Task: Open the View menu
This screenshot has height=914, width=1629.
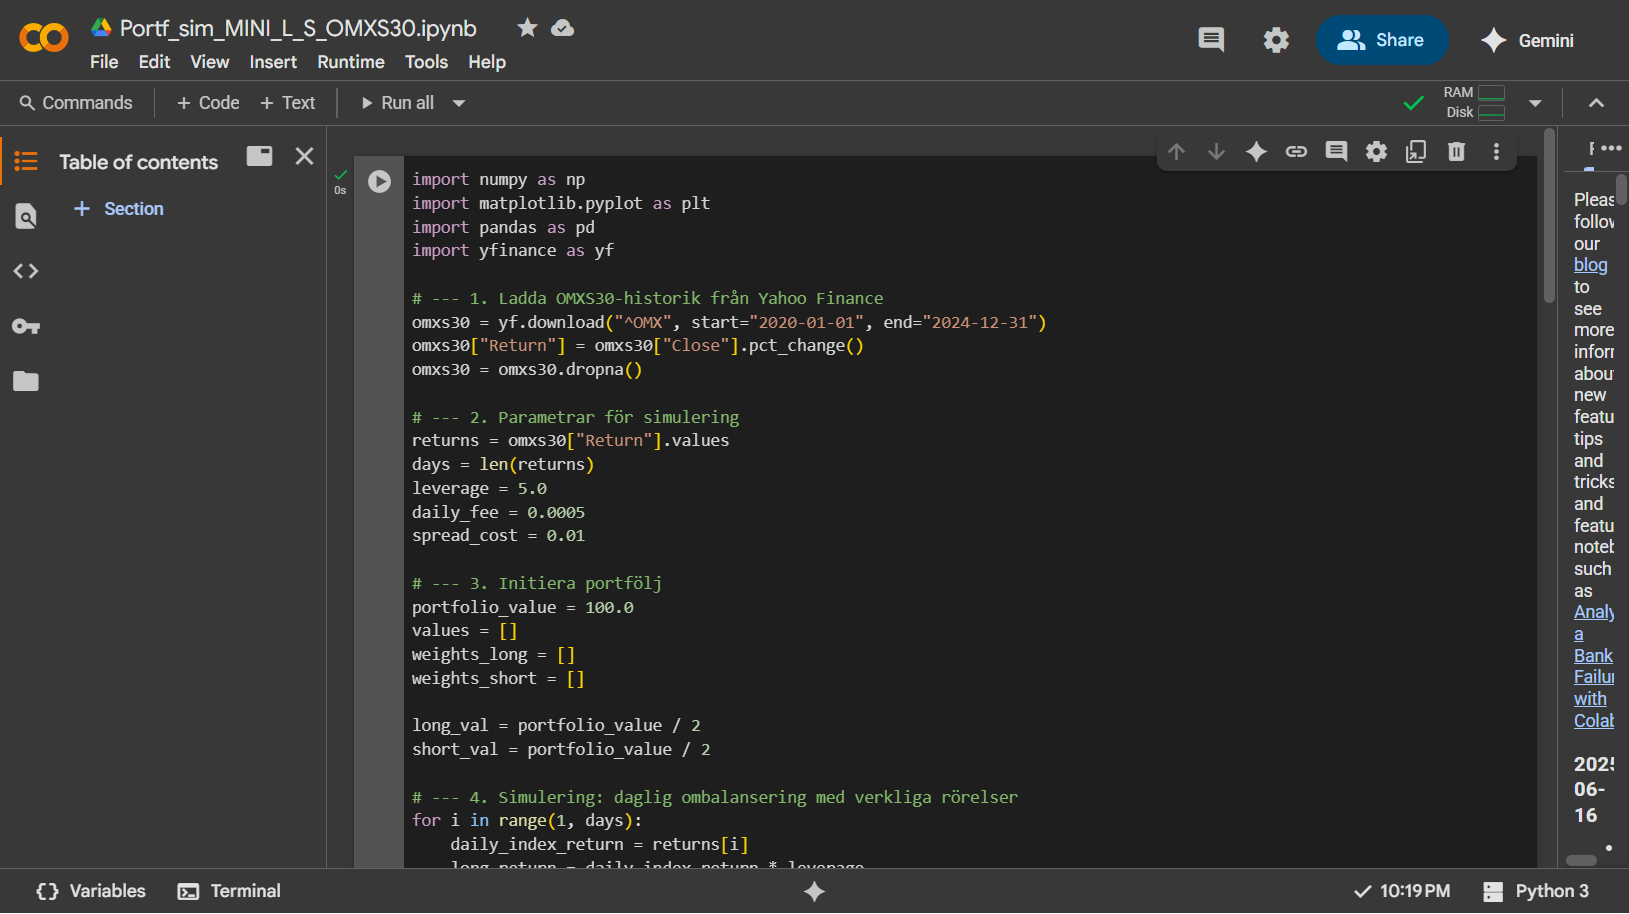Action: [x=210, y=62]
